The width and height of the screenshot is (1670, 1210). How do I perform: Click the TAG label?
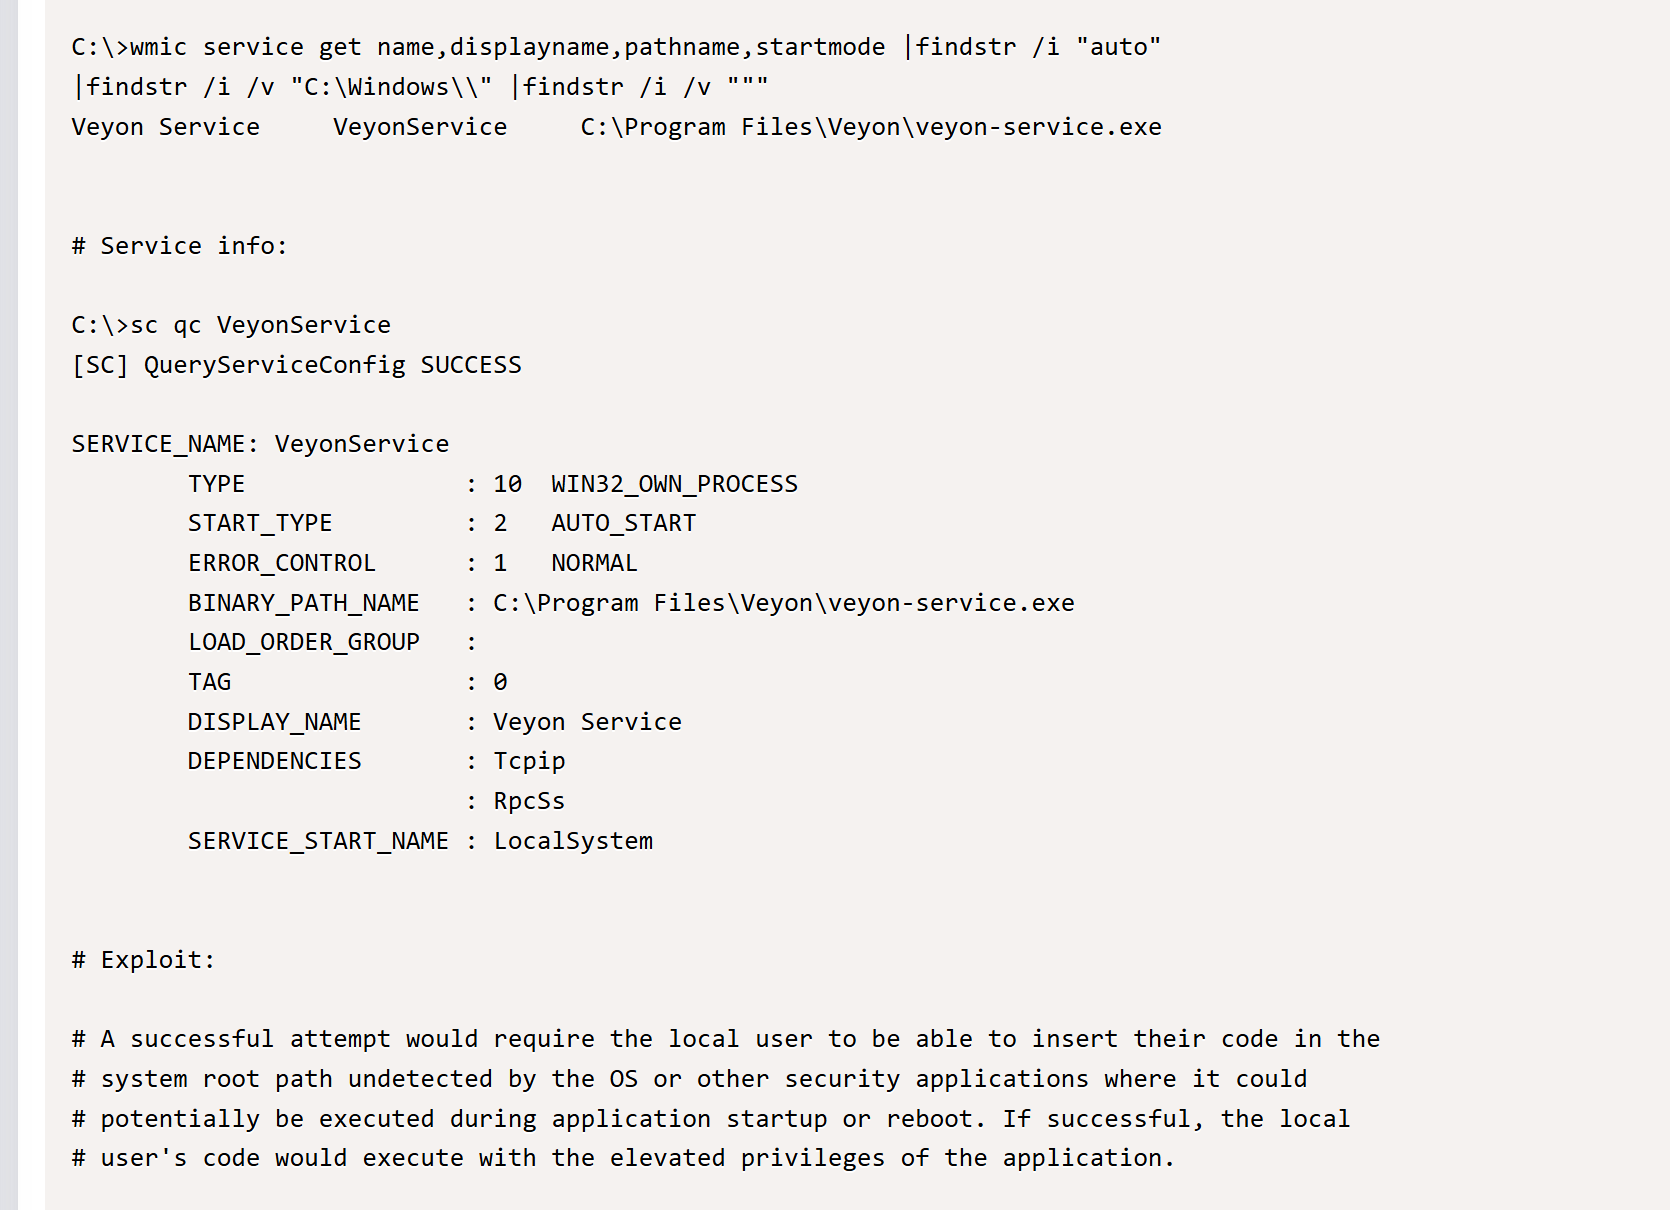[x=210, y=682]
